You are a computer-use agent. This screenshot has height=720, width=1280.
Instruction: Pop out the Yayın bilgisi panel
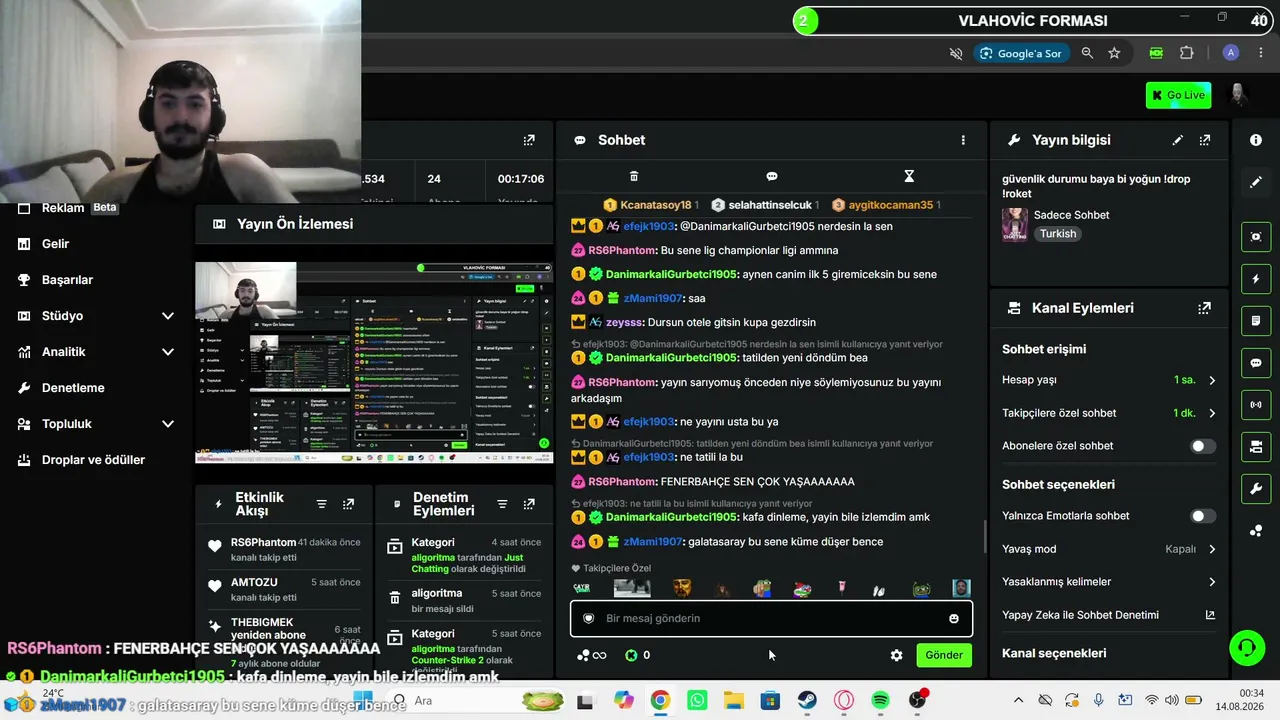point(1205,141)
